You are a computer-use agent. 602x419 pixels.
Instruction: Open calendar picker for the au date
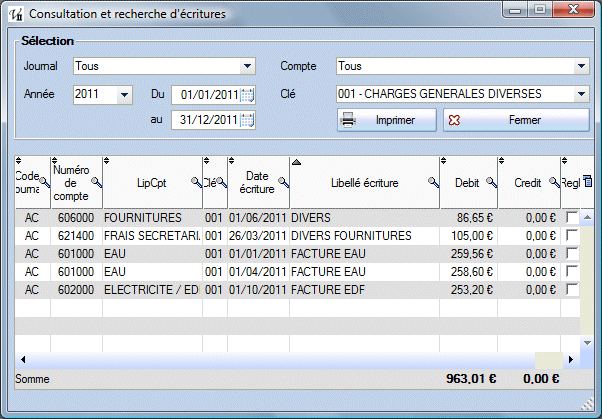tap(248, 120)
